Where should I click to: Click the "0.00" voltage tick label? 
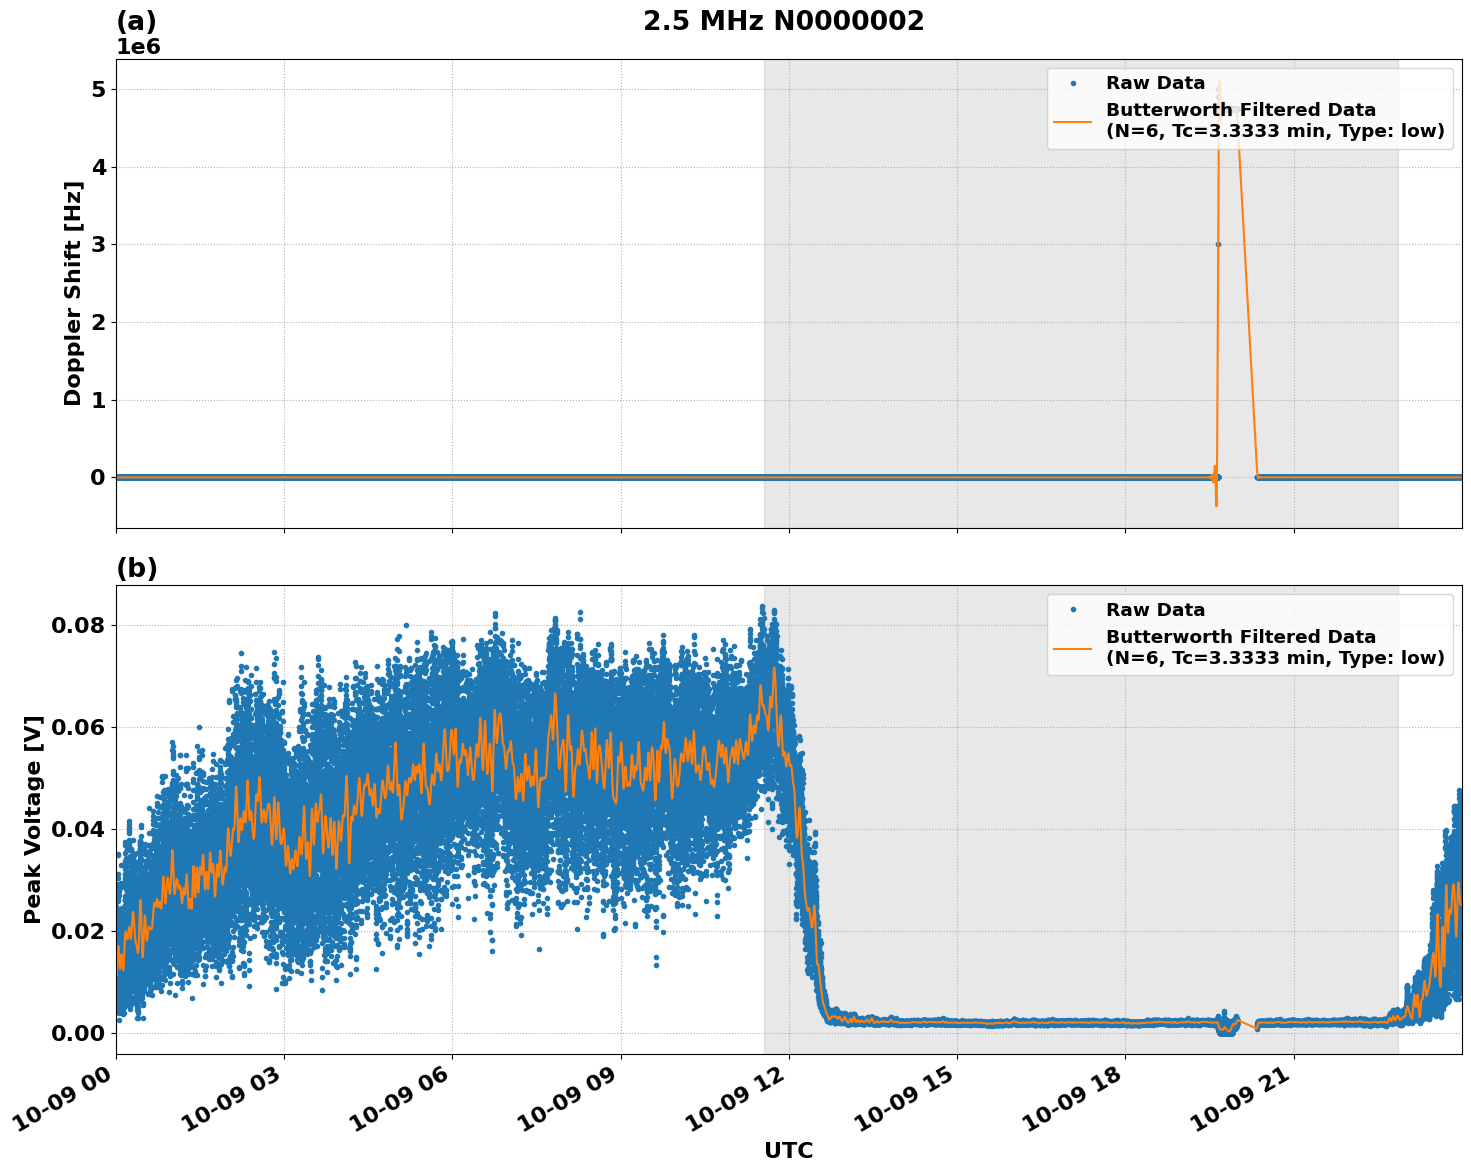(x=78, y=1033)
